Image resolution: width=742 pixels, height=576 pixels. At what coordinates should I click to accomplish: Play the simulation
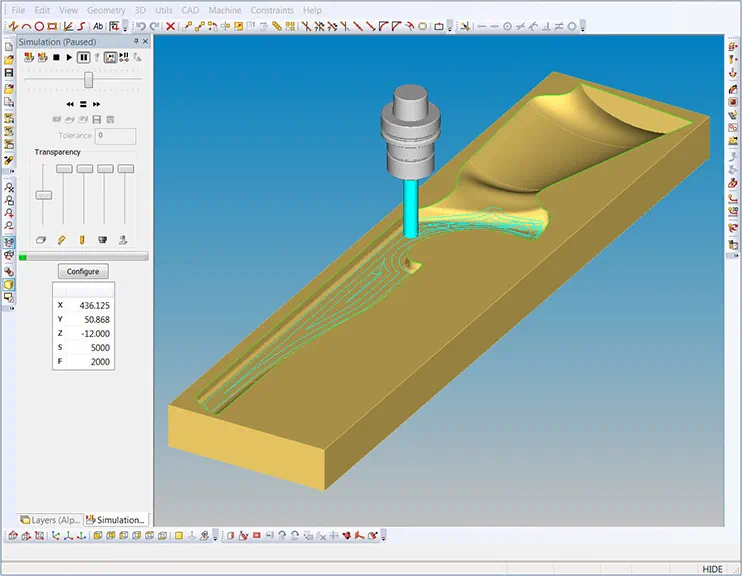click(x=69, y=57)
